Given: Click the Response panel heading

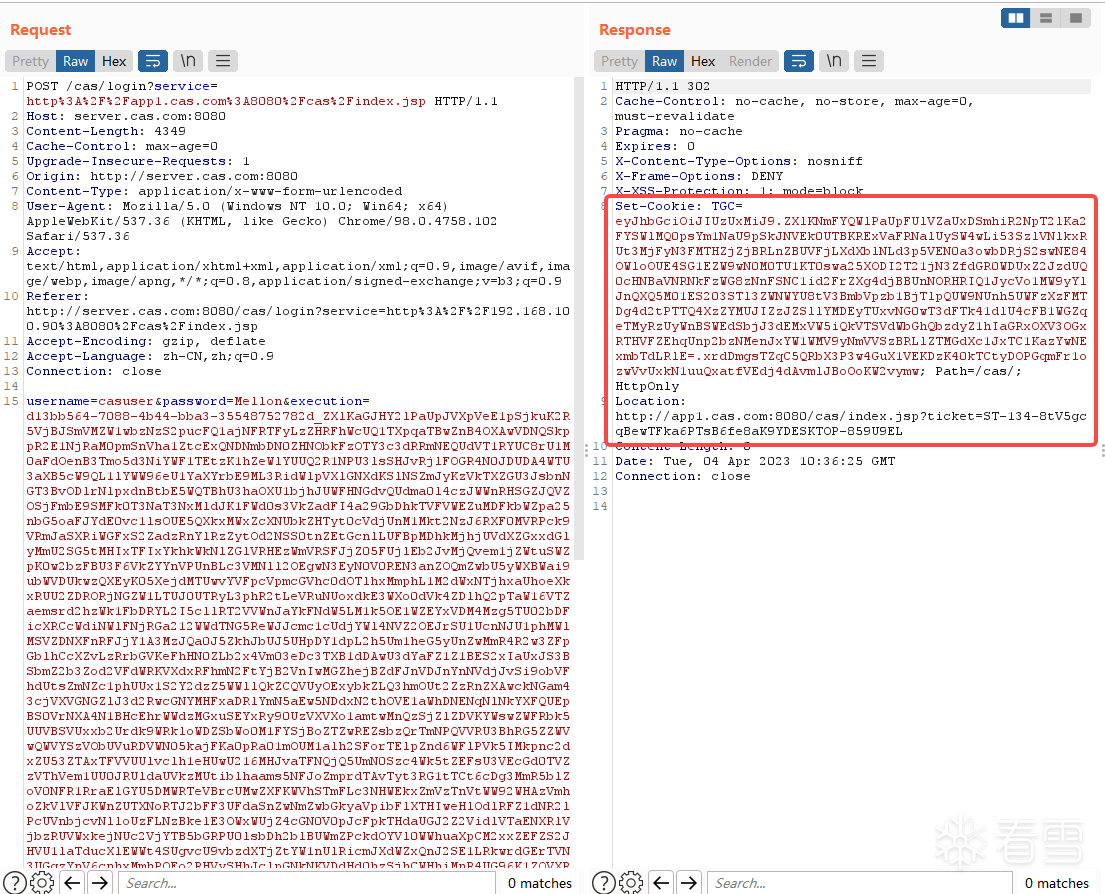Looking at the screenshot, I should 634,30.
